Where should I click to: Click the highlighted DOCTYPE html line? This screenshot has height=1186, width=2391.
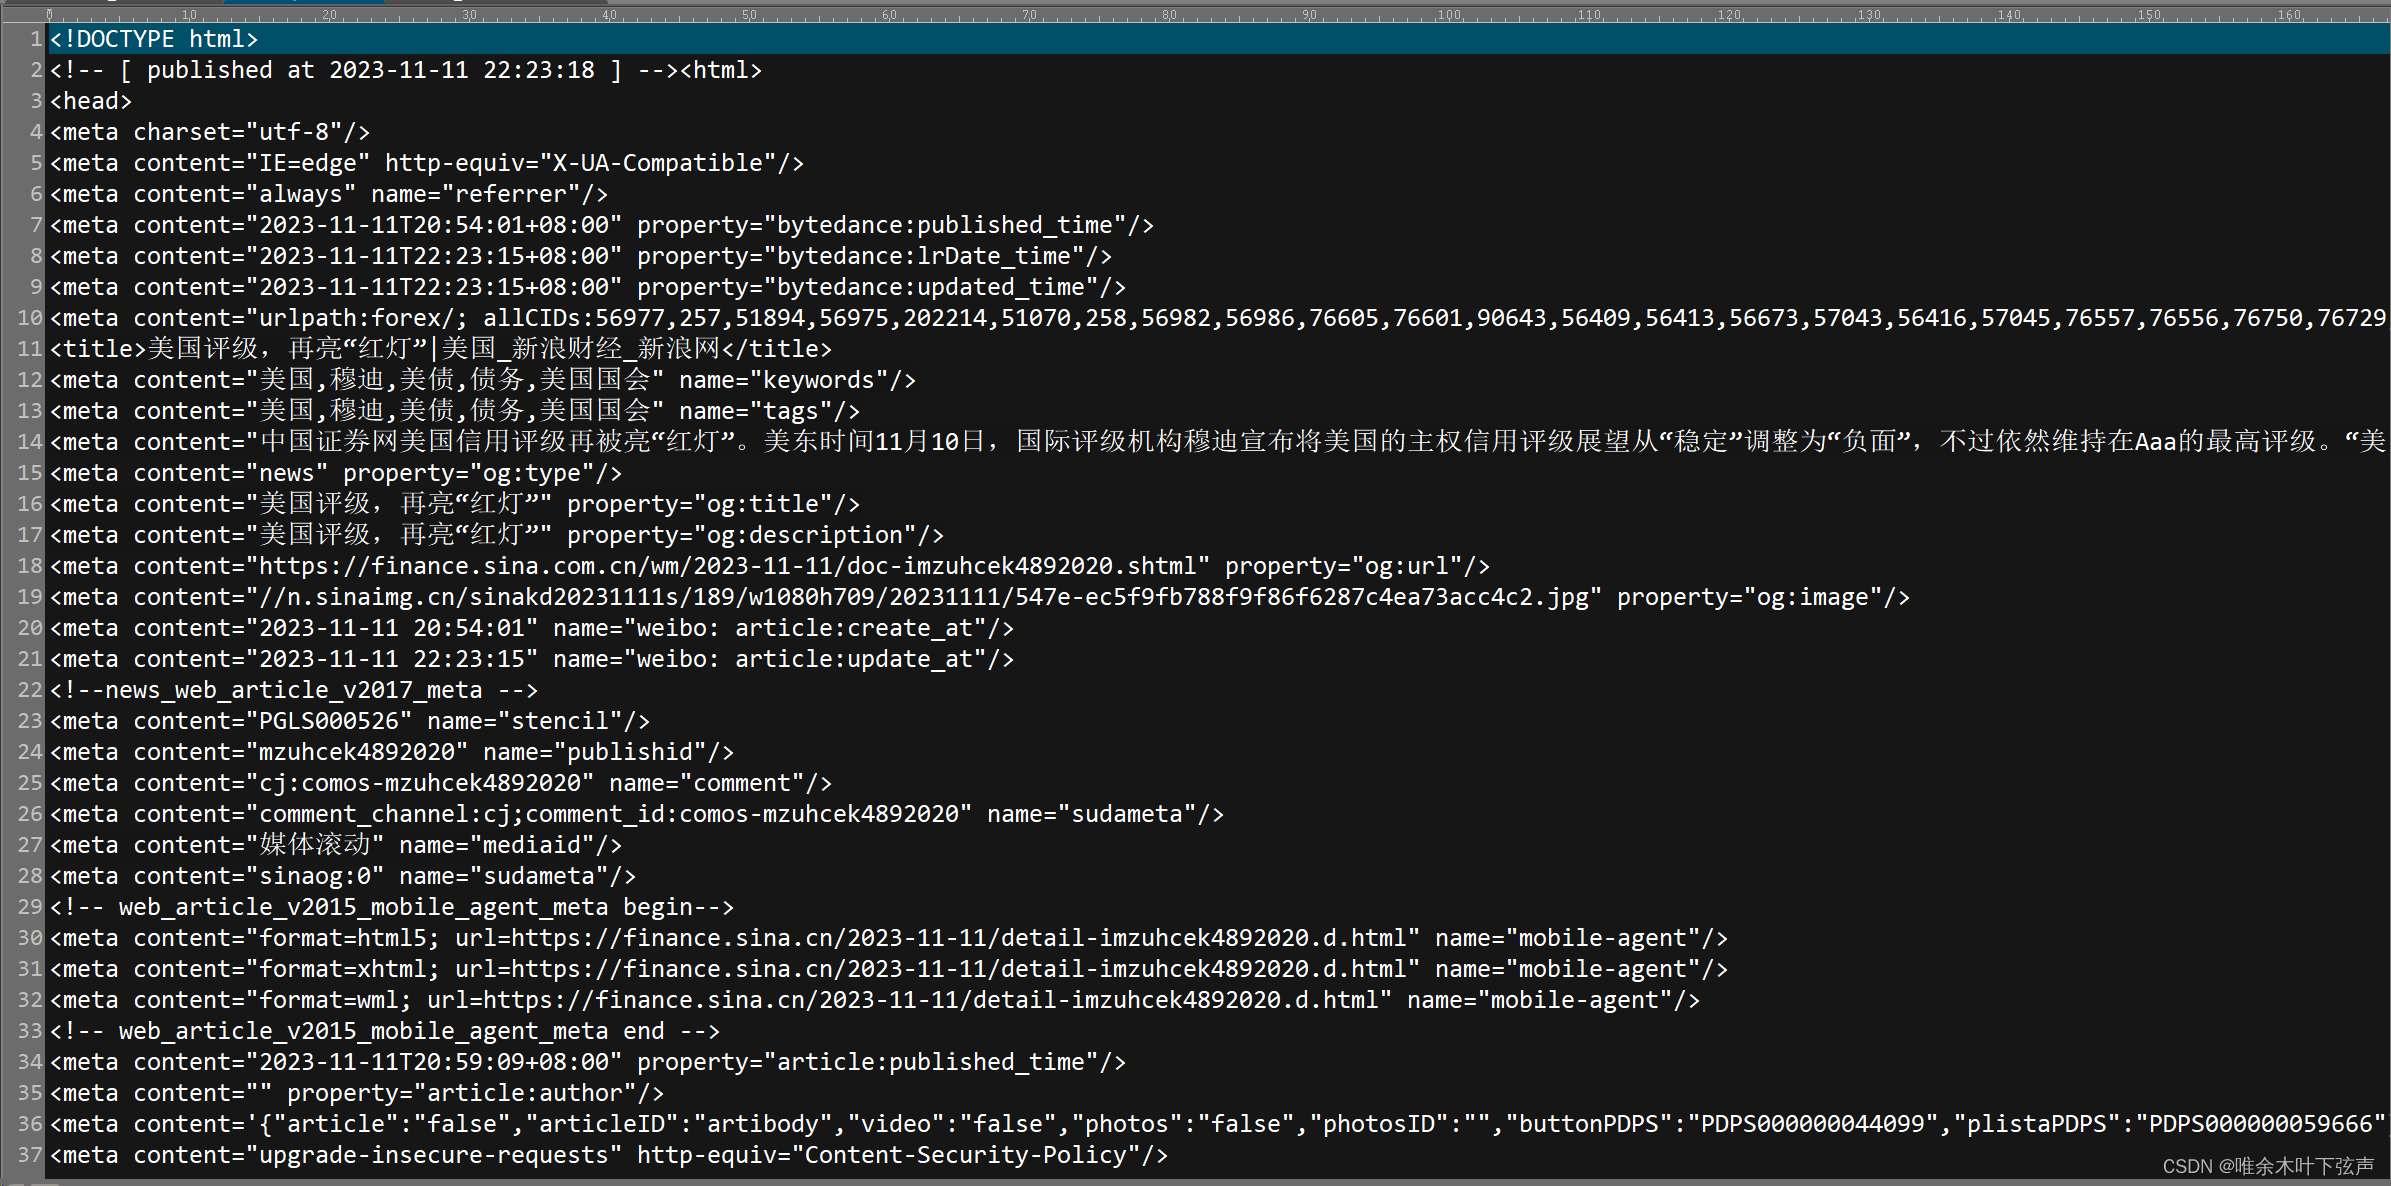tap(154, 39)
